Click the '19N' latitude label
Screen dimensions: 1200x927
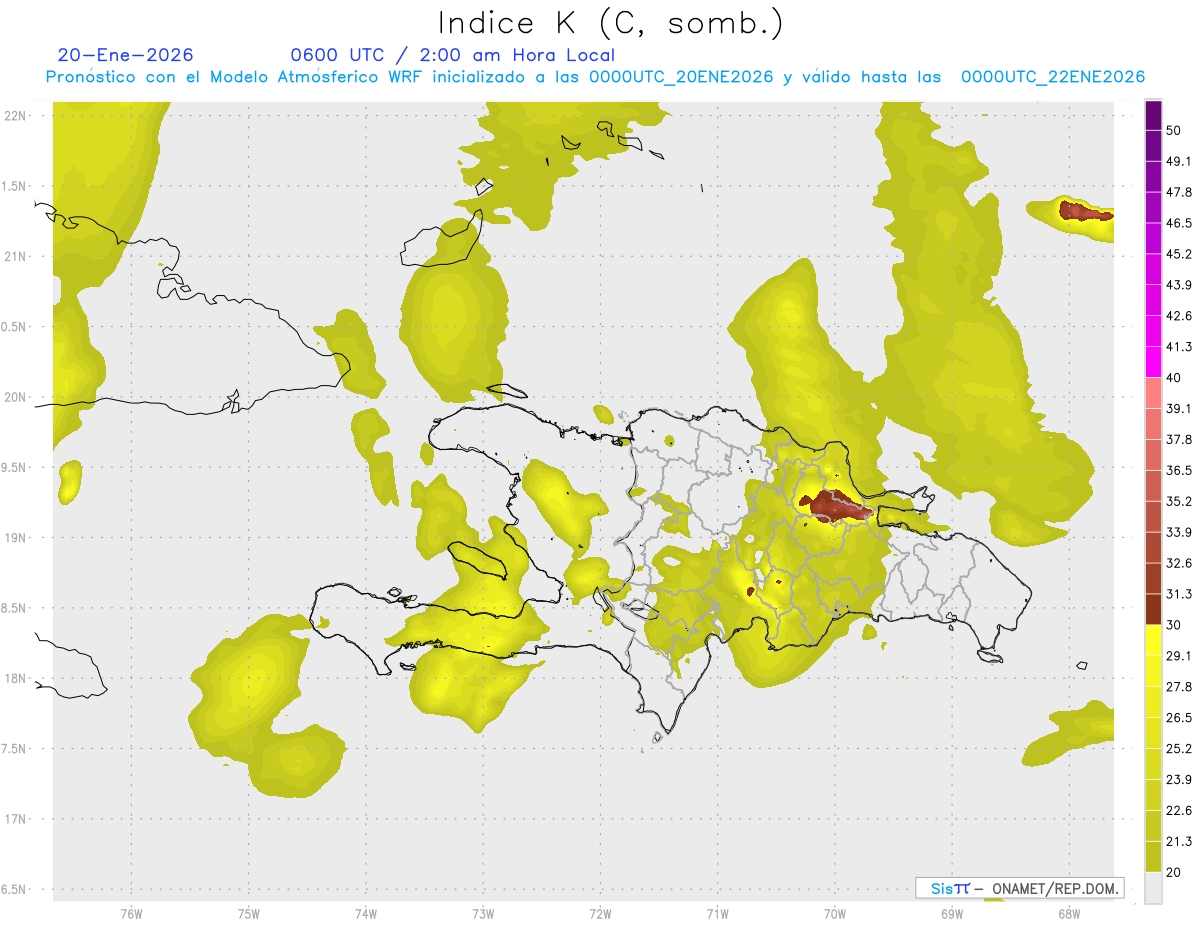pyautogui.click(x=15, y=537)
